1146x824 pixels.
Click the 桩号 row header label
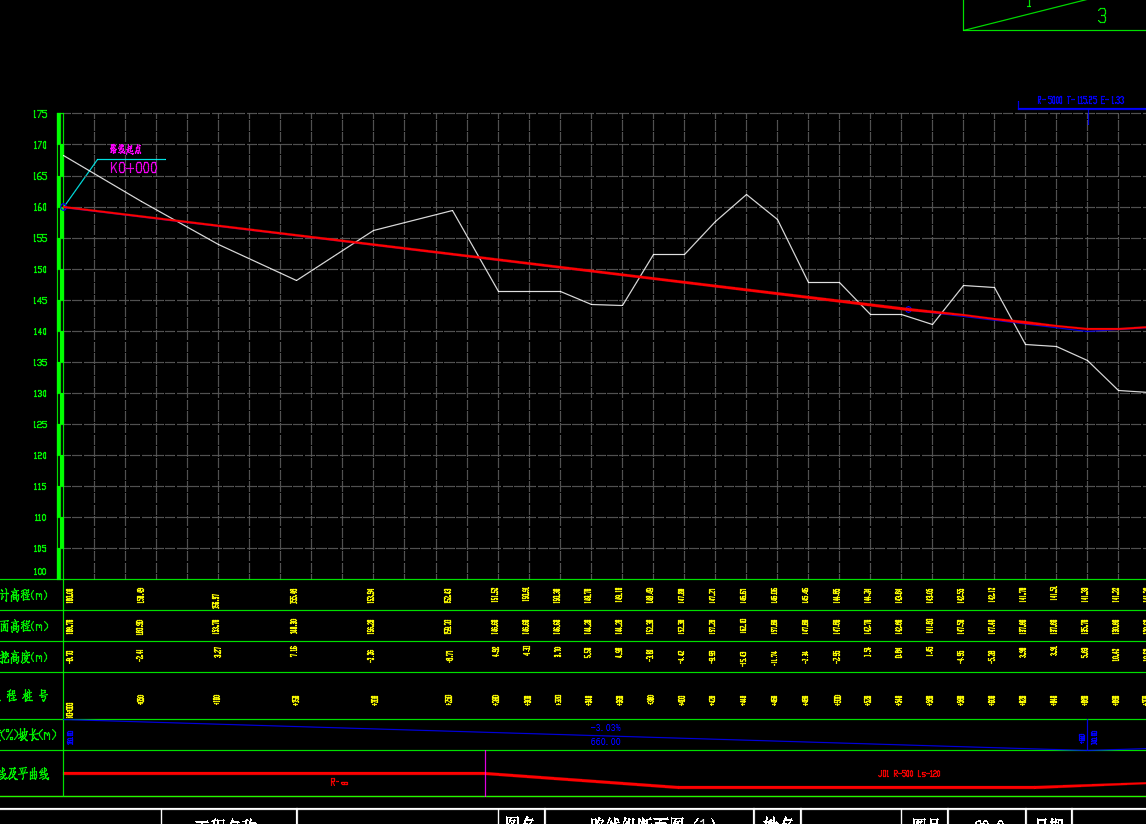pos(28,696)
